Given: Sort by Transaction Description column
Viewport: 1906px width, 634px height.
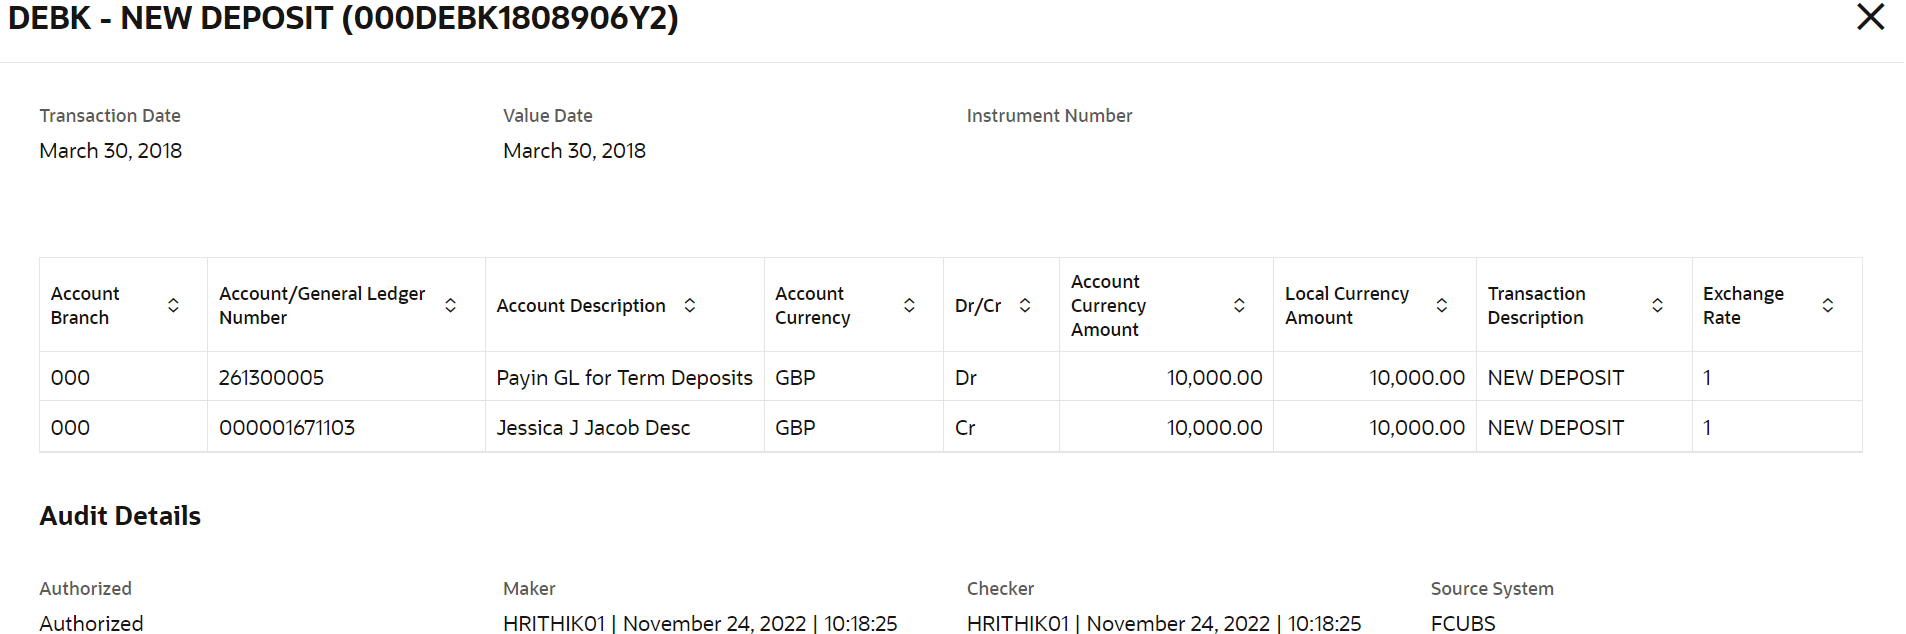Looking at the screenshot, I should click(1657, 305).
